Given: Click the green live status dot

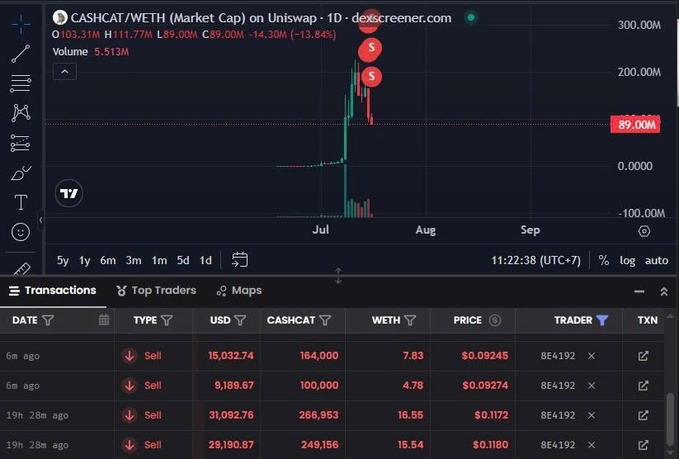Looking at the screenshot, I should coord(471,18).
